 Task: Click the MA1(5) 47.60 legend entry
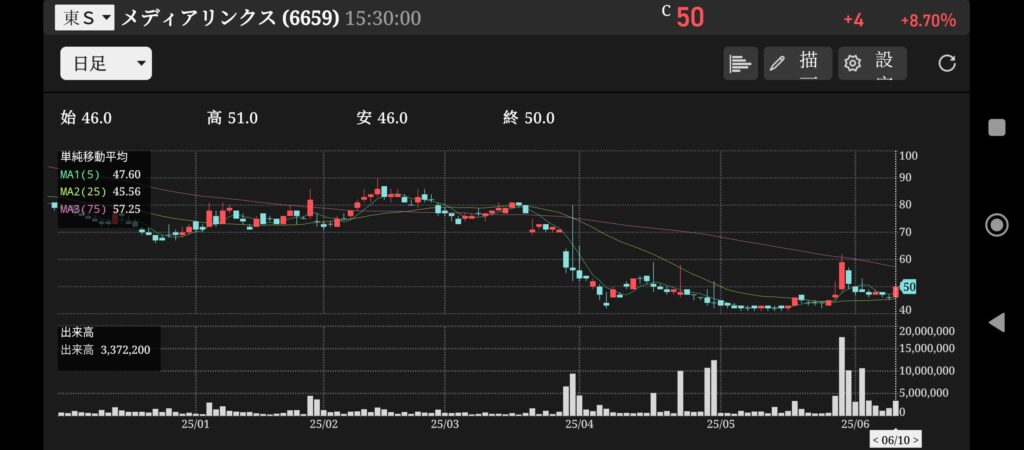[99, 174]
